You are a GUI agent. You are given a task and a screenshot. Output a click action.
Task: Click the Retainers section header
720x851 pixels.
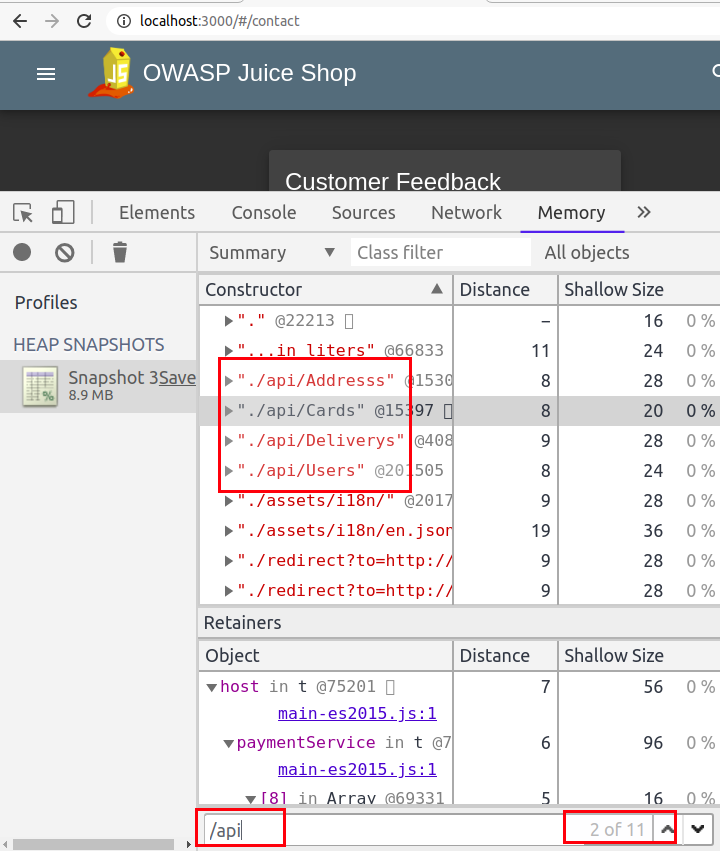click(x=243, y=623)
